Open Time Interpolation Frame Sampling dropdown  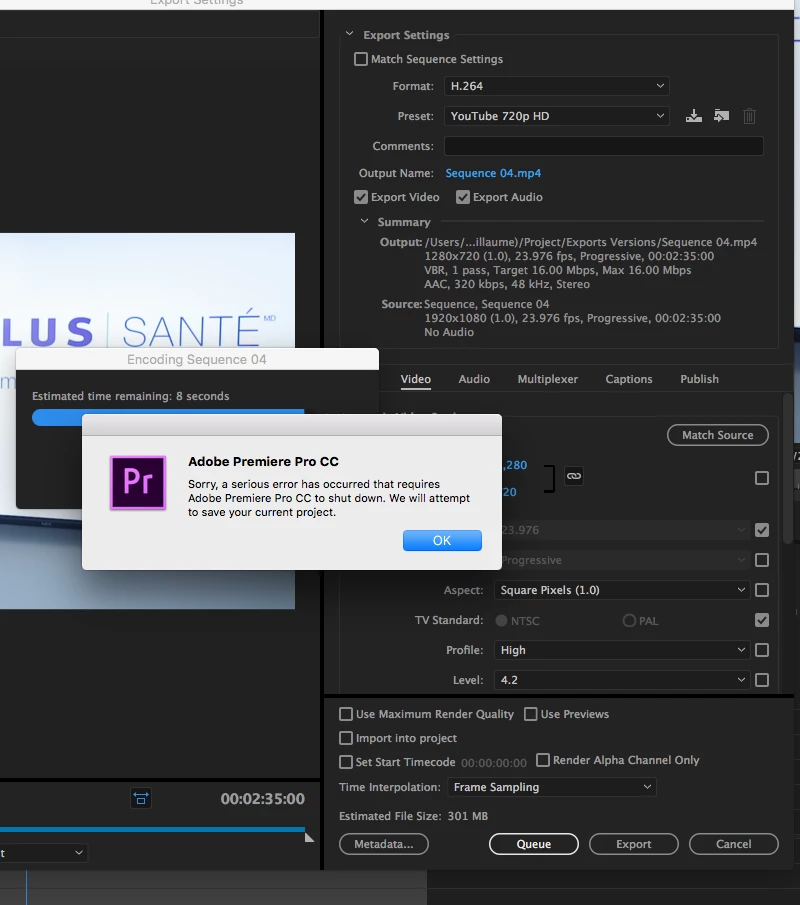coord(552,787)
